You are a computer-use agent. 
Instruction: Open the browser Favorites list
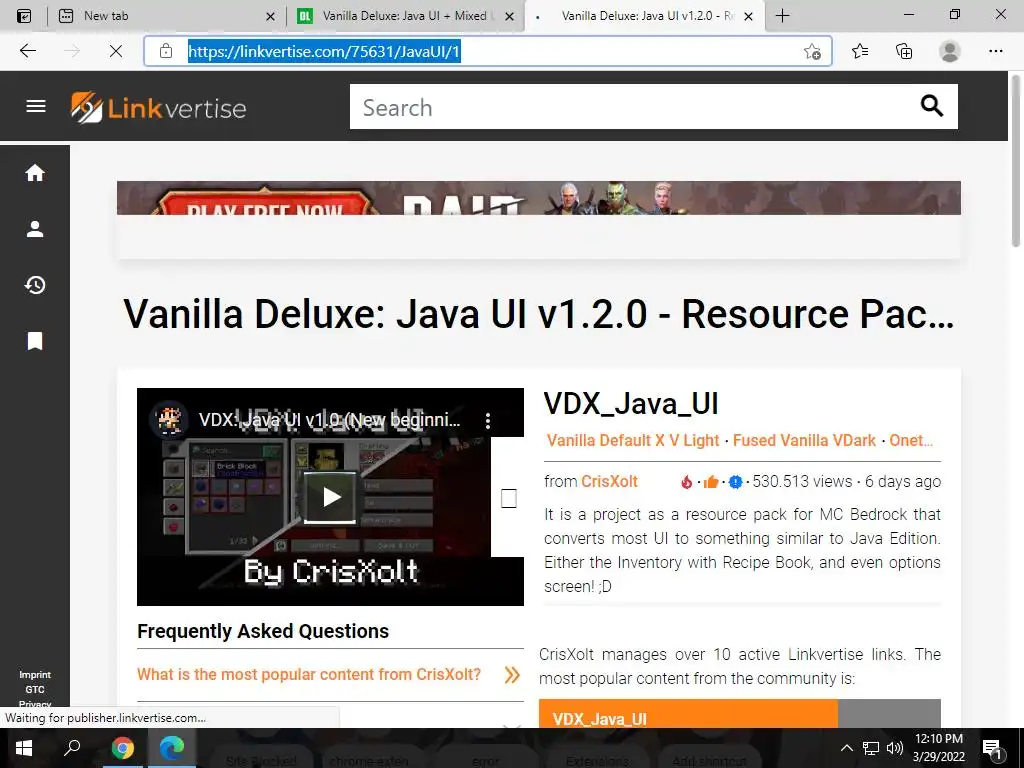click(860, 51)
